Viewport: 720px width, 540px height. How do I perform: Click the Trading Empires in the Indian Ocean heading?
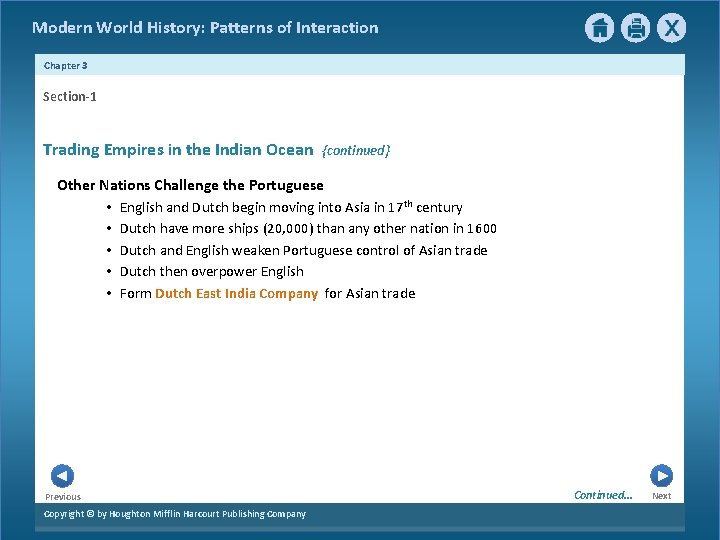(178, 150)
